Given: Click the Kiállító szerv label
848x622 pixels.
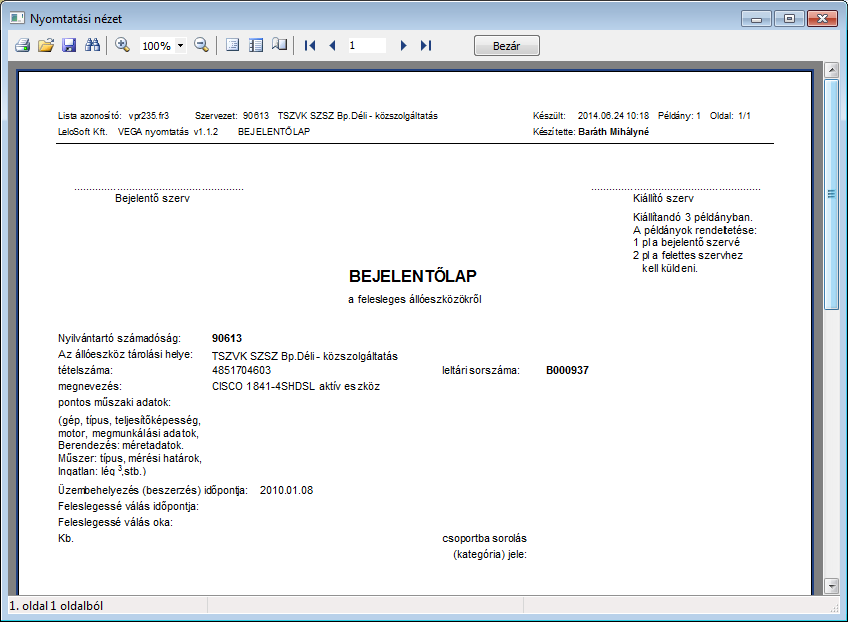Looking at the screenshot, I should [663, 198].
